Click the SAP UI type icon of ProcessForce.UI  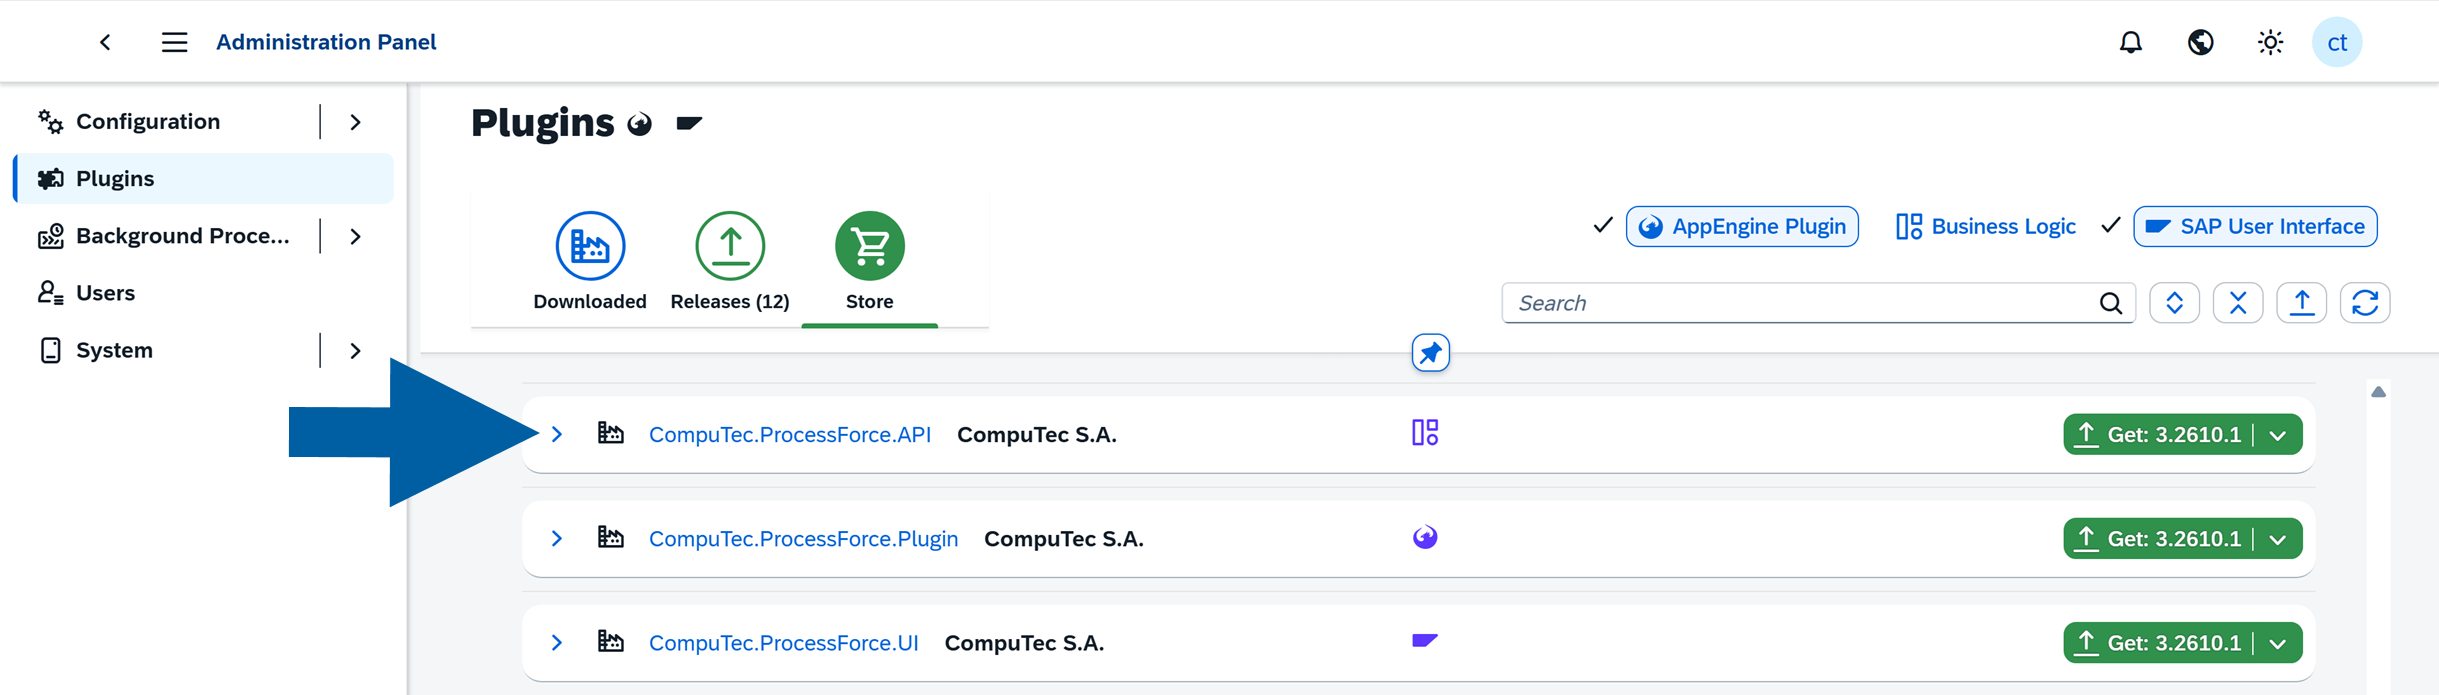click(1425, 641)
